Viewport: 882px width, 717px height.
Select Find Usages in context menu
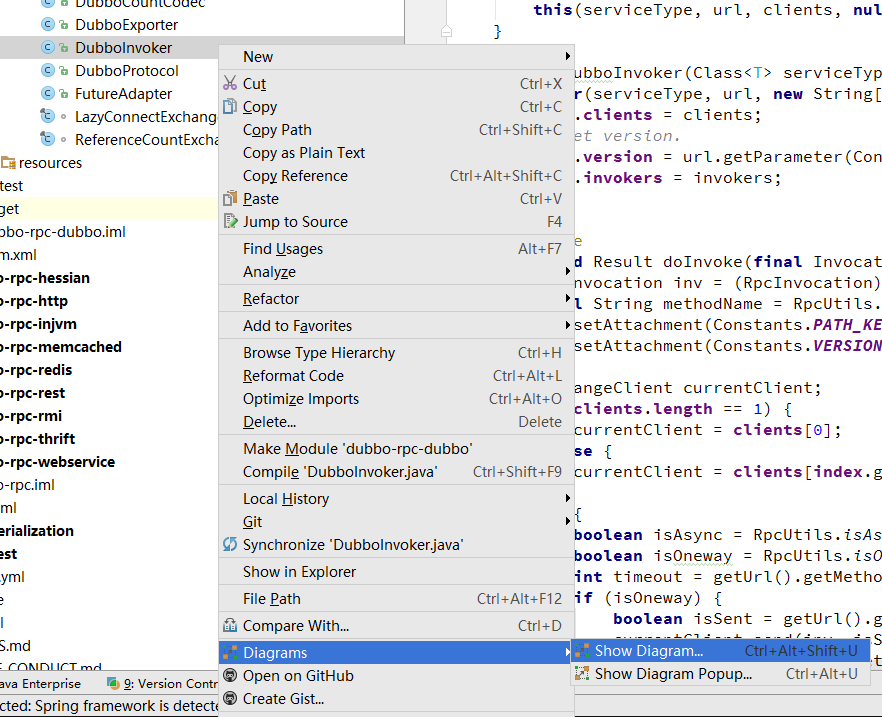pyautogui.click(x=396, y=249)
